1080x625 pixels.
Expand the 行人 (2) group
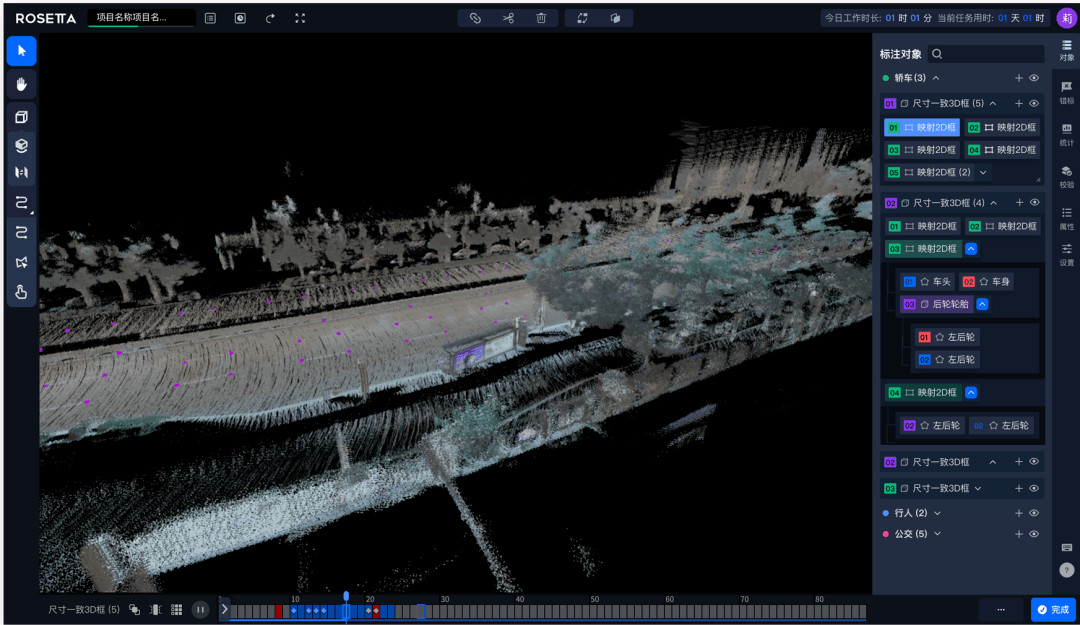(x=937, y=513)
